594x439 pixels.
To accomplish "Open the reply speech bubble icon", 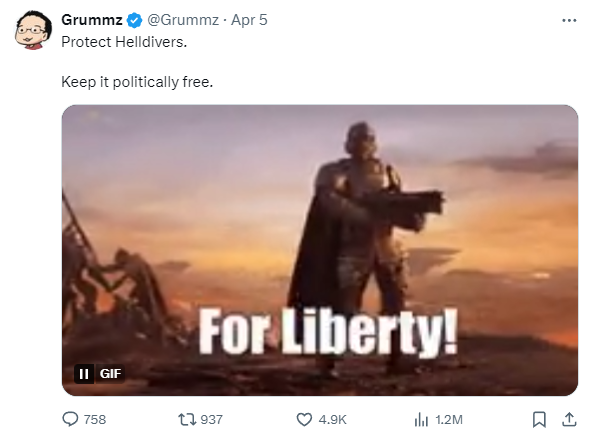I will coord(70,419).
